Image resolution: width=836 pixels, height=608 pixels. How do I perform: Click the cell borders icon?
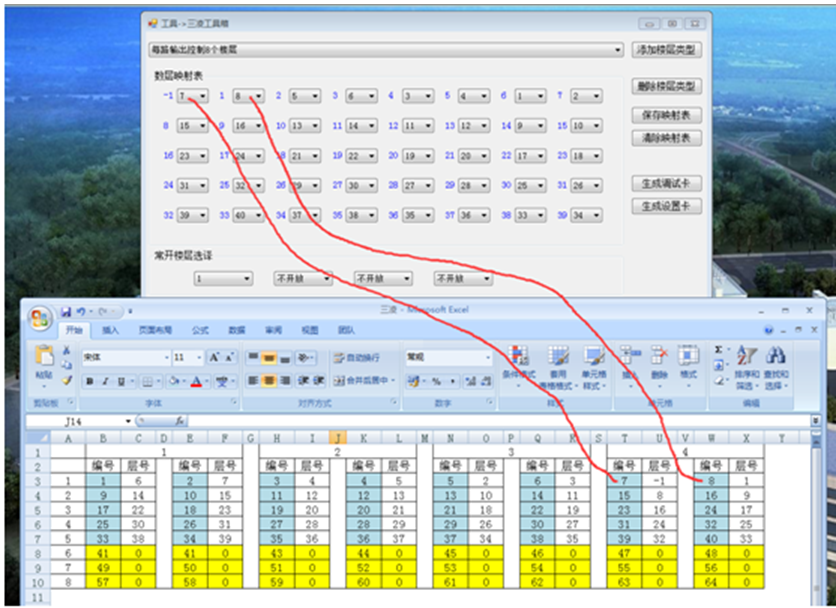pos(147,381)
